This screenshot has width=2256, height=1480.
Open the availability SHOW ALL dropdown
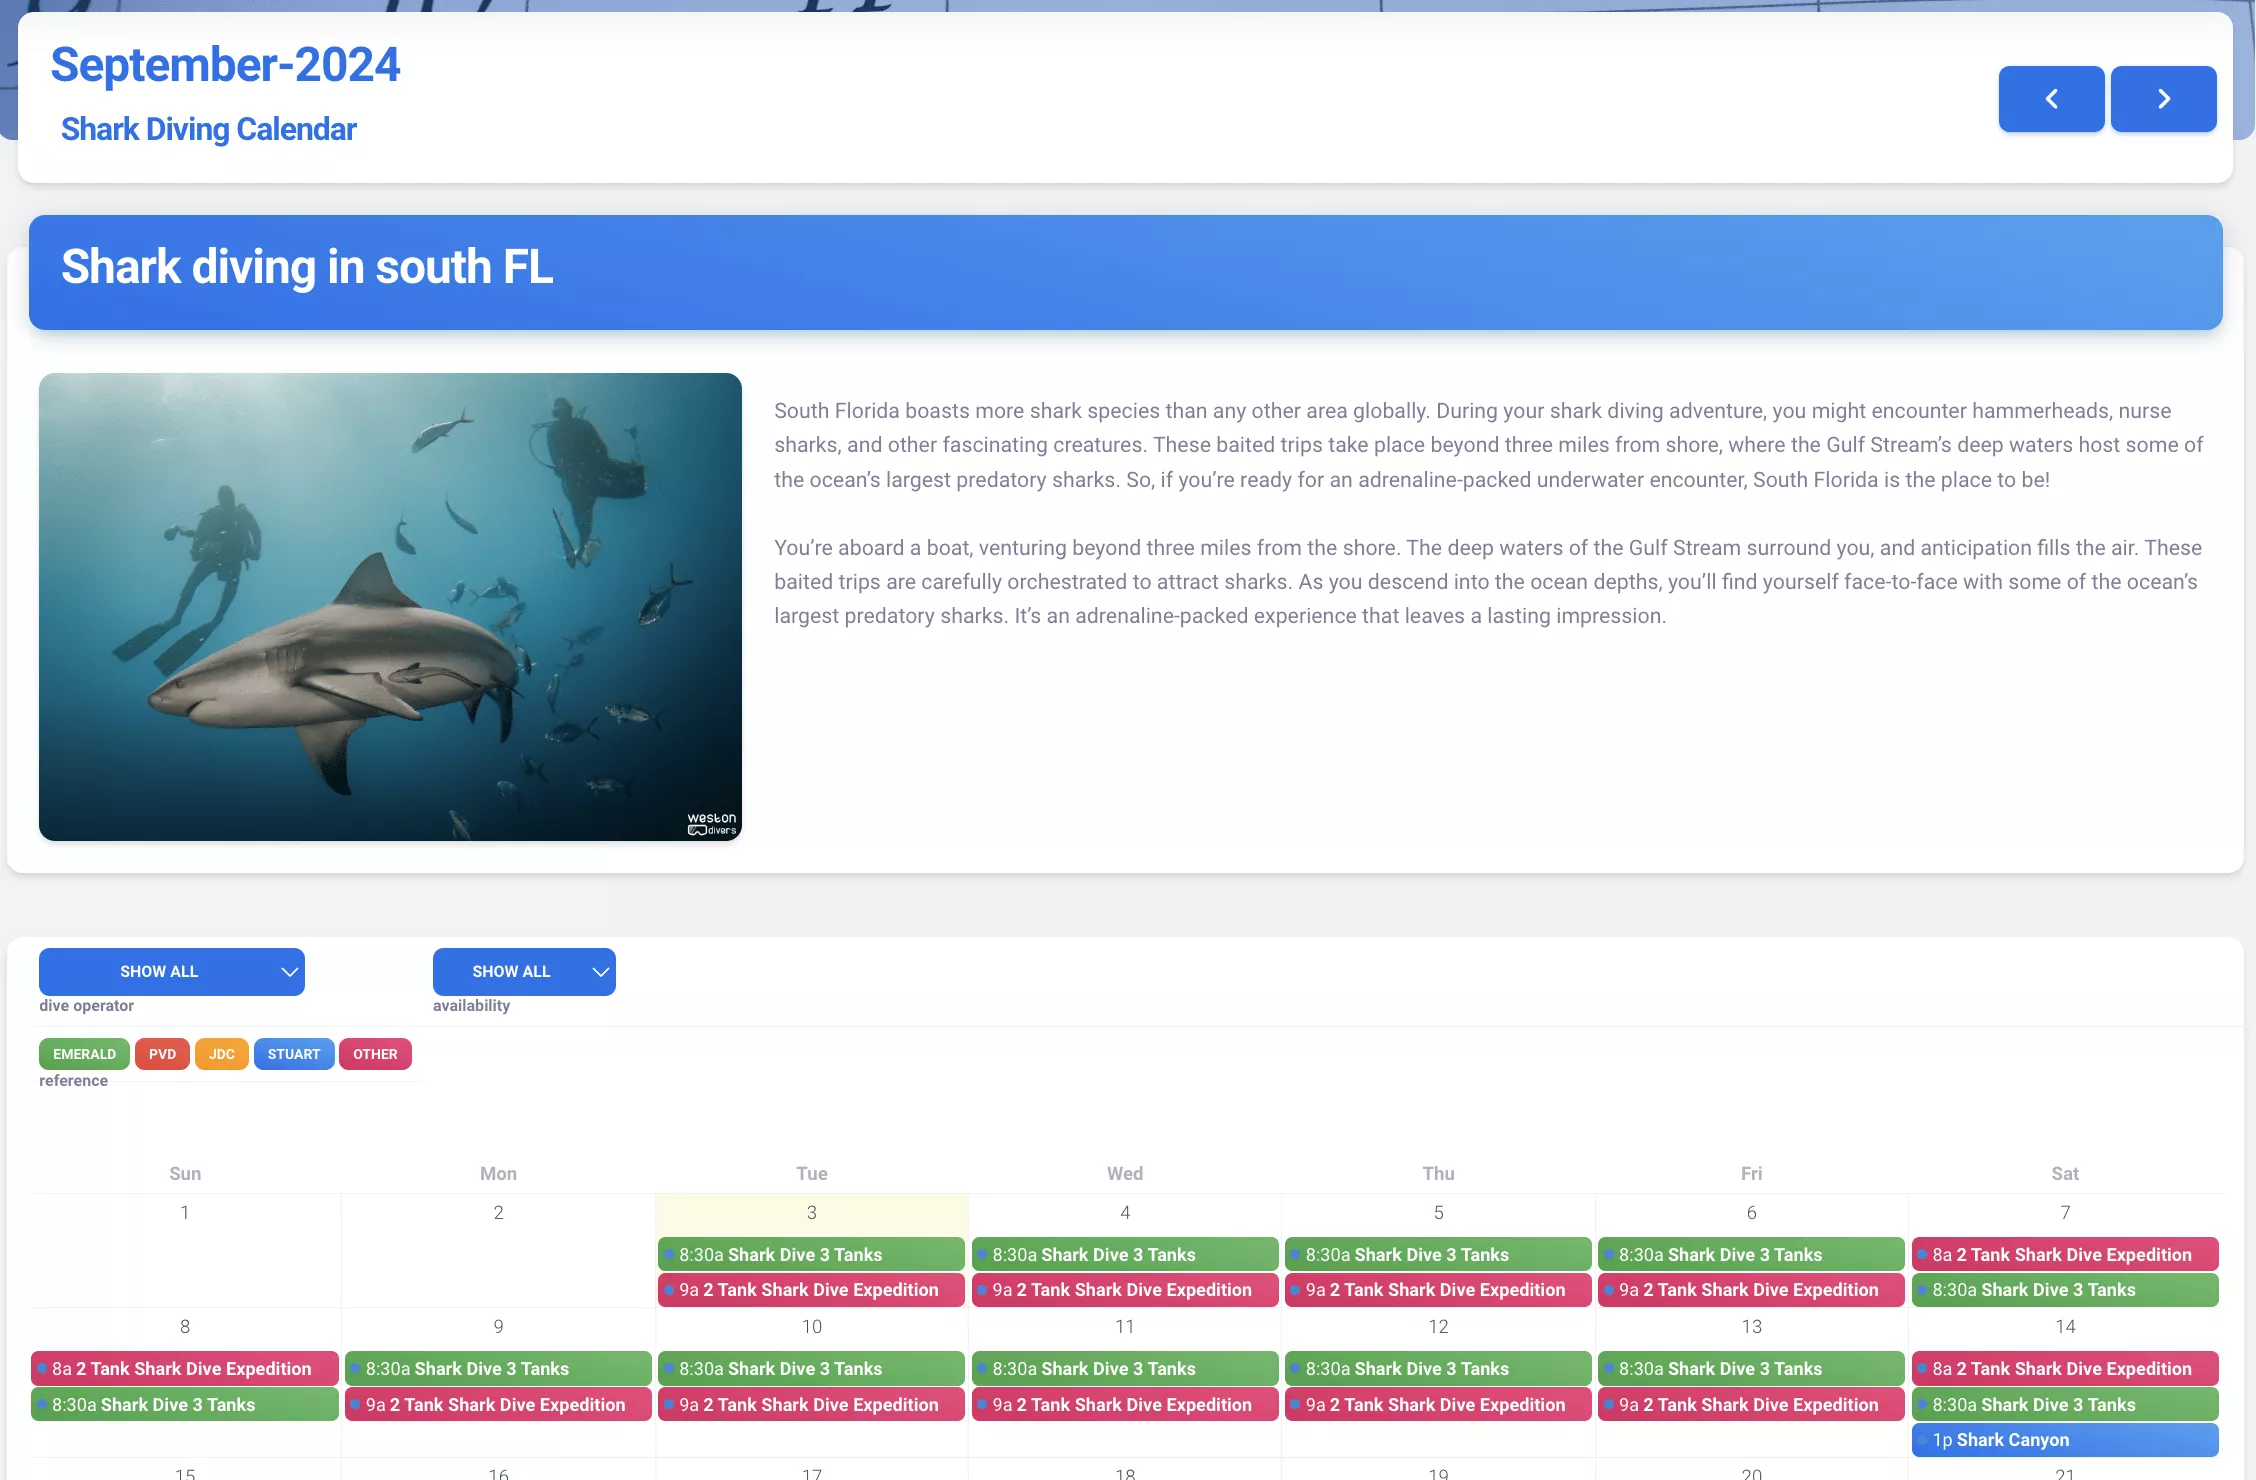click(524, 971)
